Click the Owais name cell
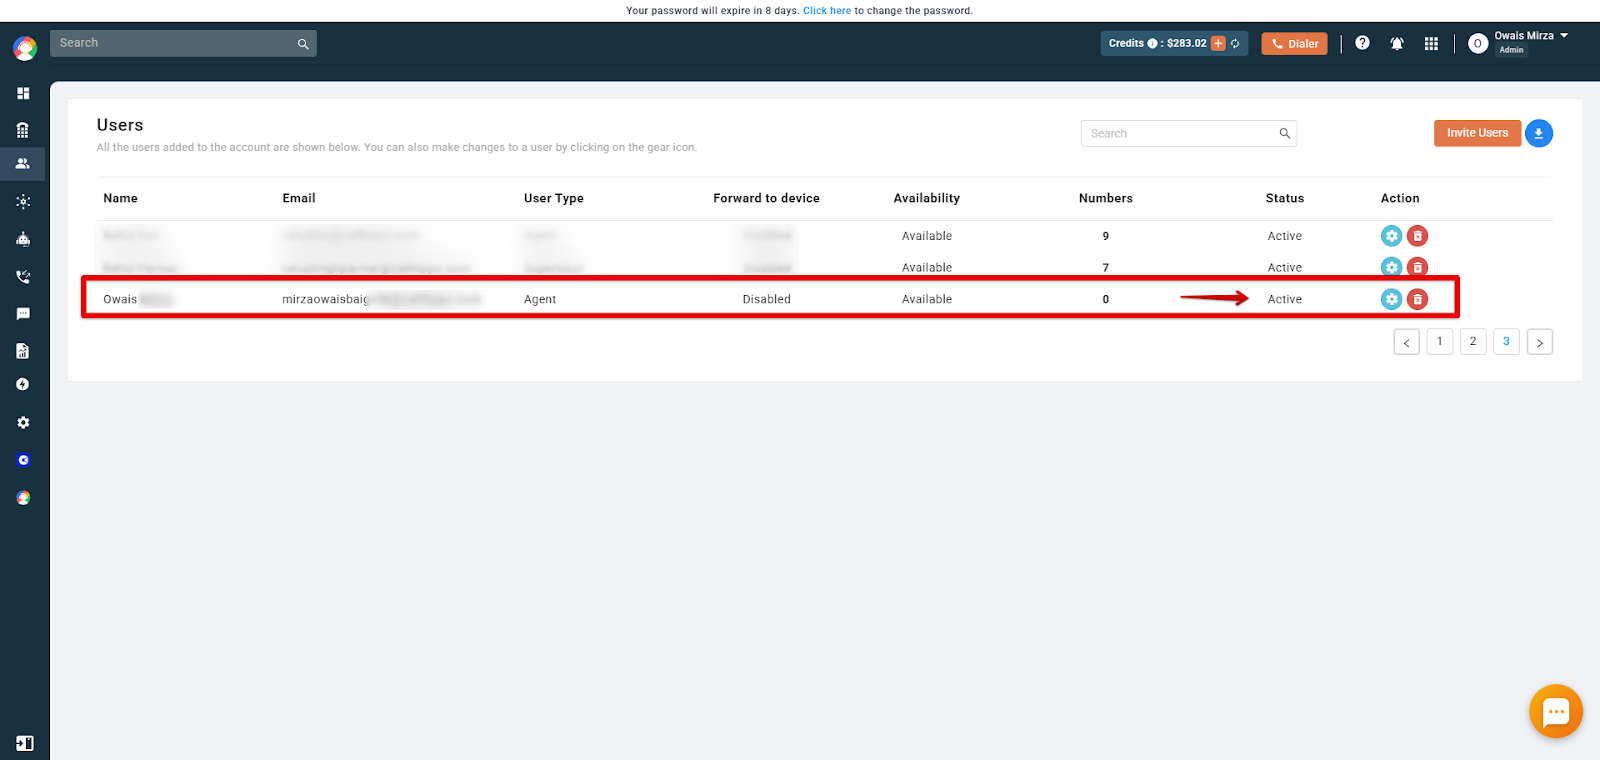The width and height of the screenshot is (1600, 760). [138, 299]
